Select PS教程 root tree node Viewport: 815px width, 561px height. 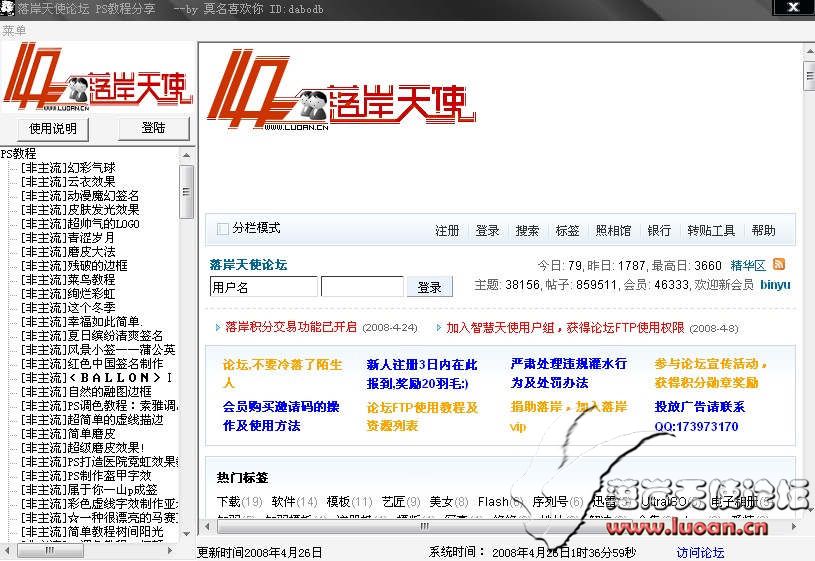(18, 153)
